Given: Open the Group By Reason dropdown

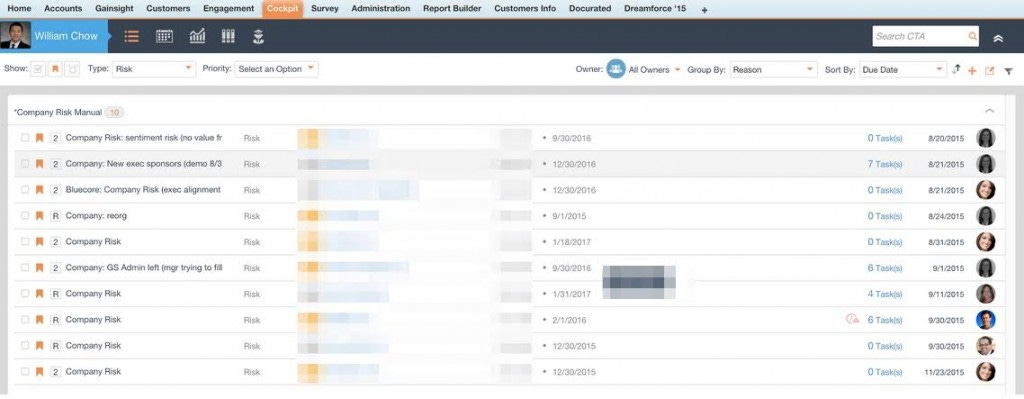Looking at the screenshot, I should [x=773, y=69].
